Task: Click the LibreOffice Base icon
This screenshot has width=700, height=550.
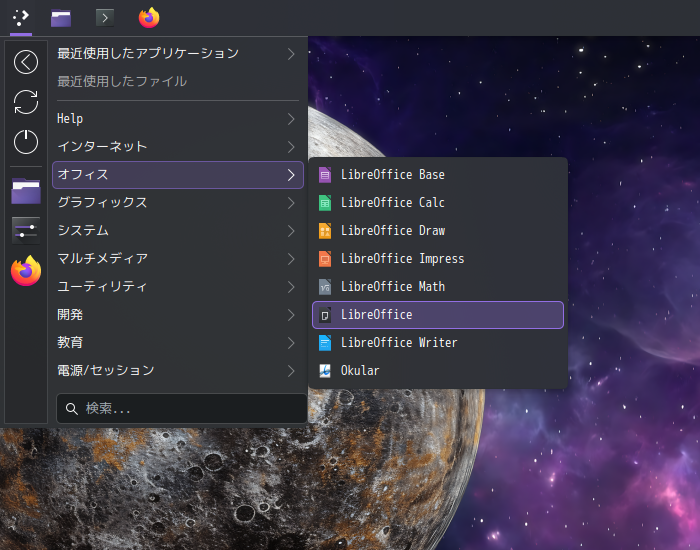Action: pyautogui.click(x=325, y=175)
